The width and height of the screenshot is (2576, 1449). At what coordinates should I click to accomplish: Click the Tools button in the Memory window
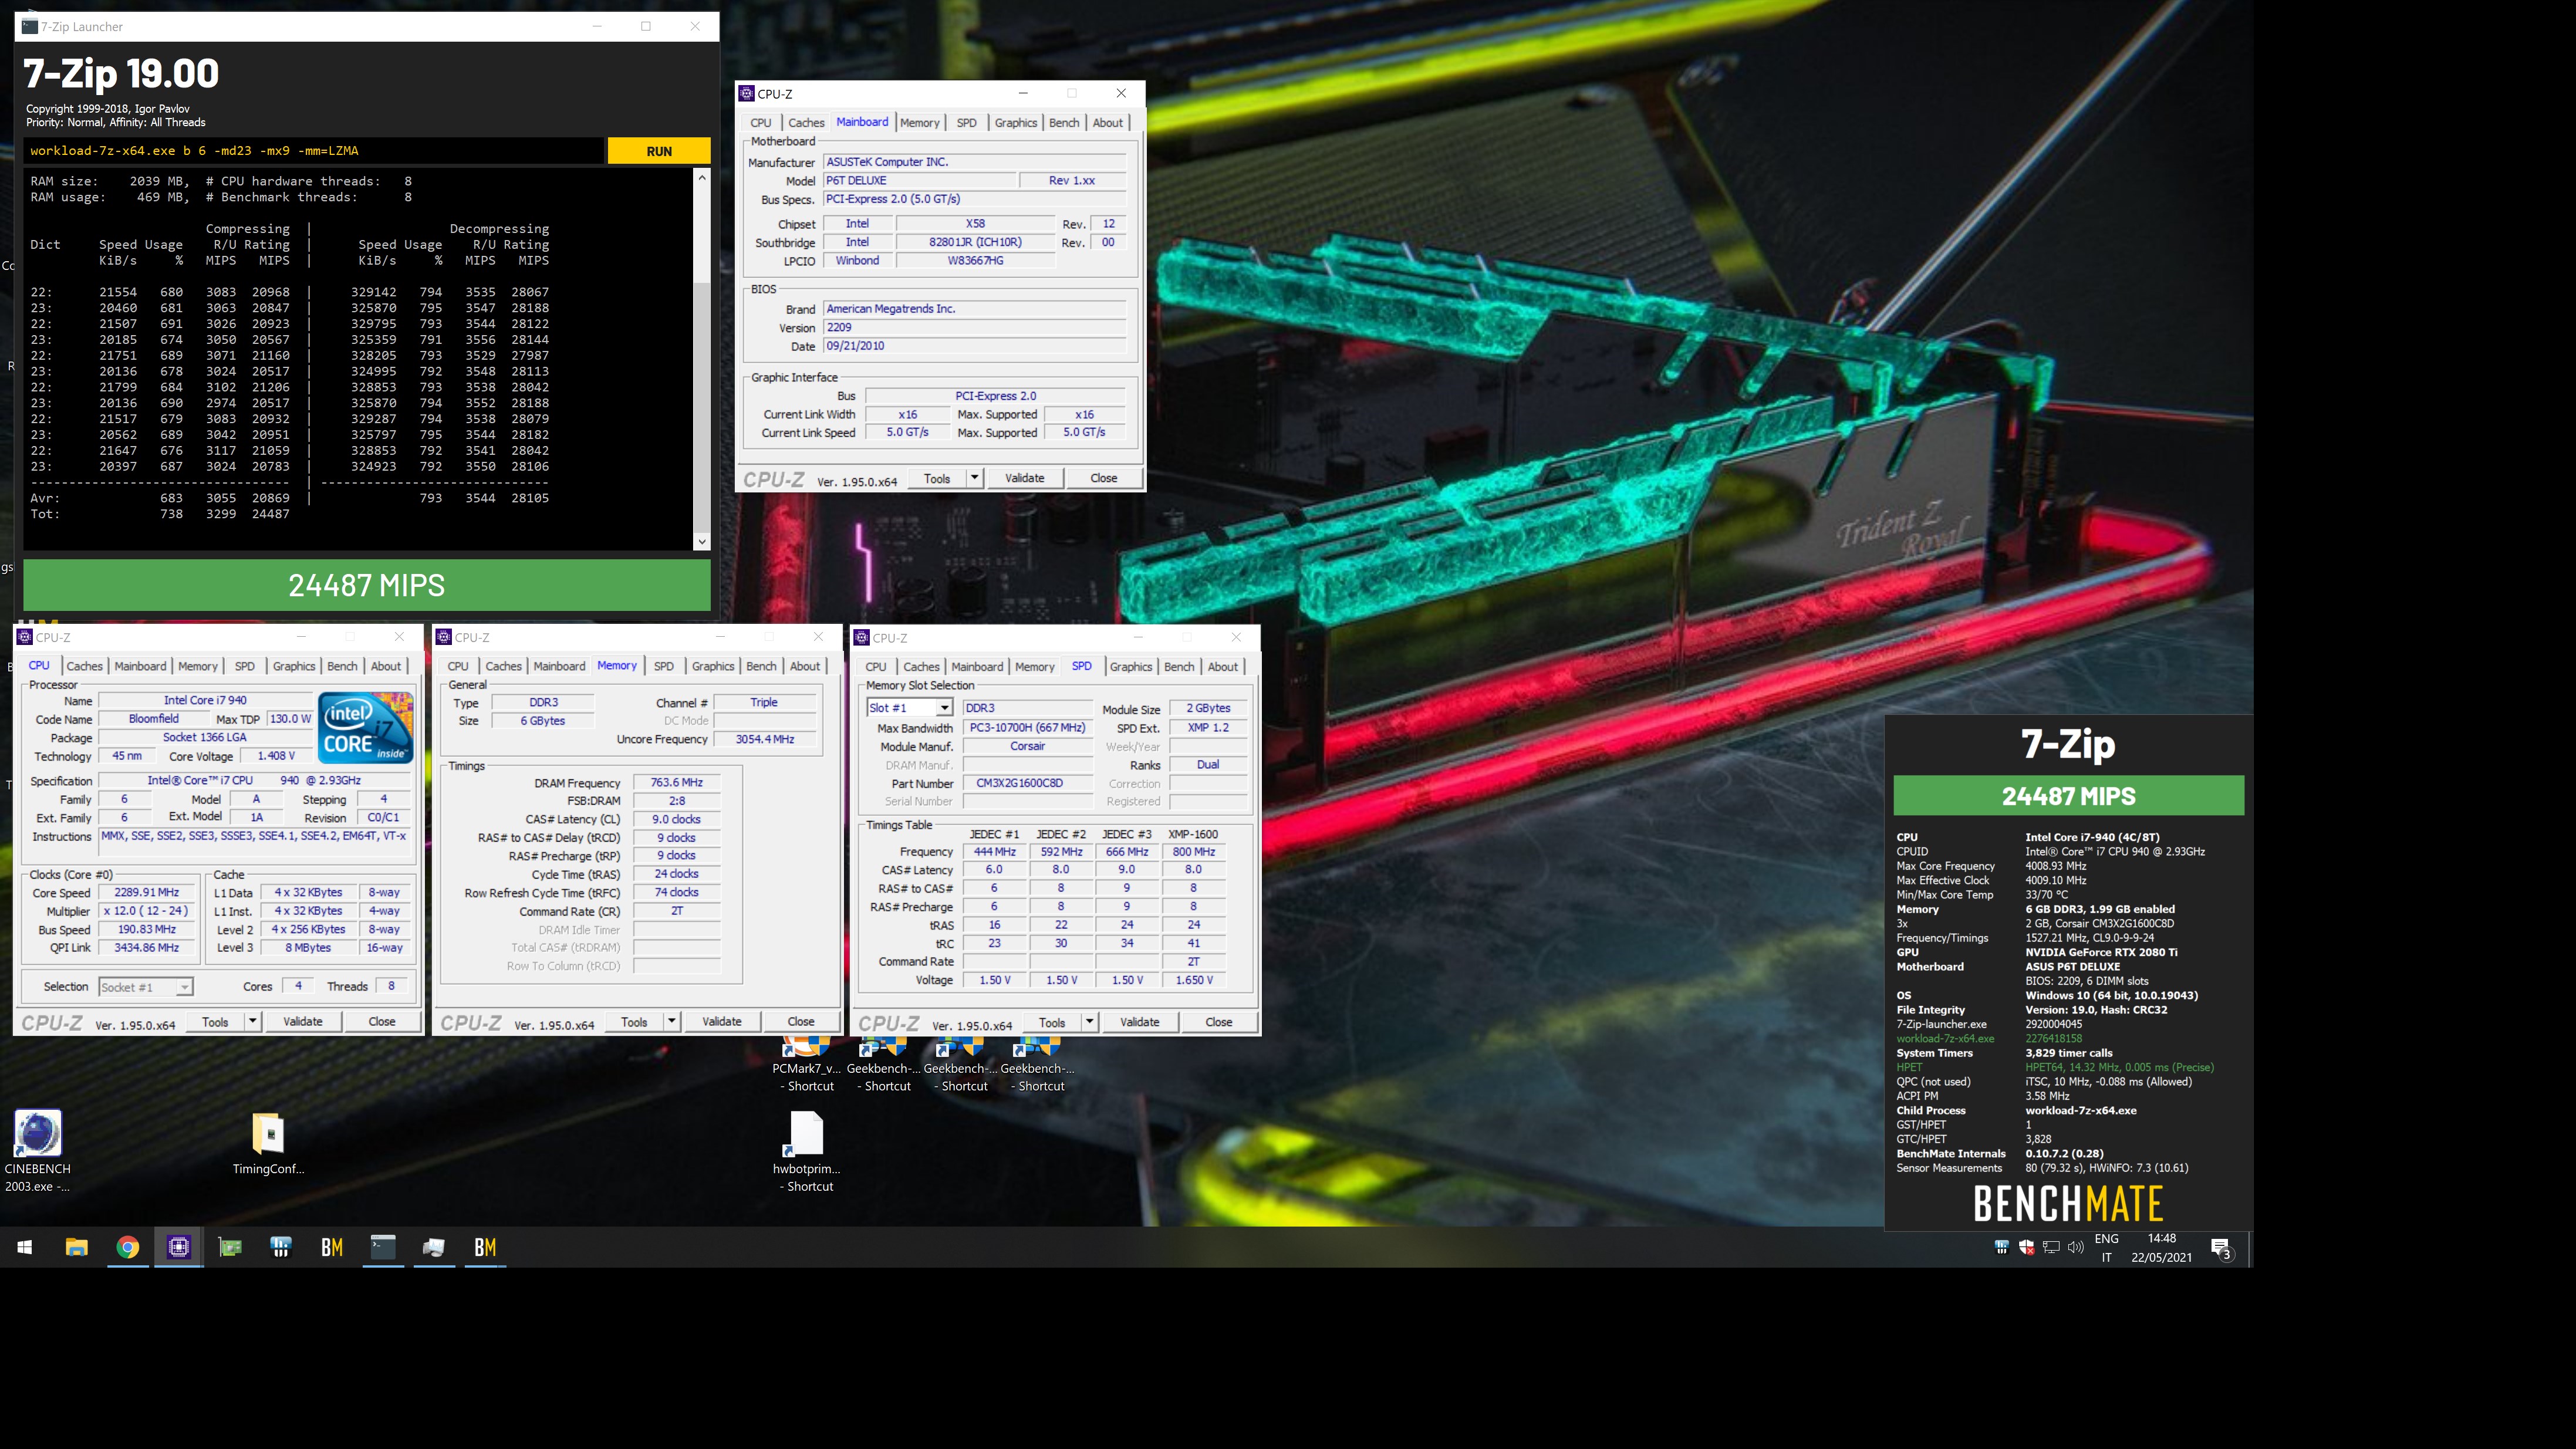pos(634,1021)
